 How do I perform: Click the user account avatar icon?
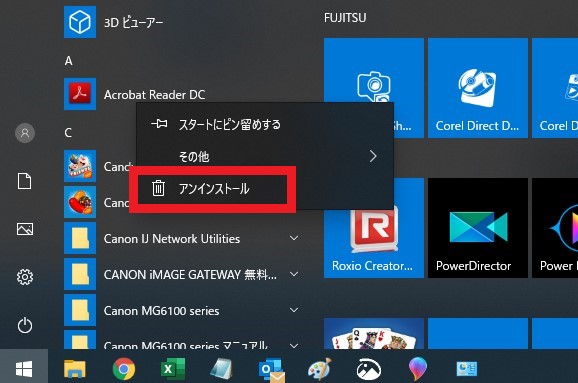point(25,133)
